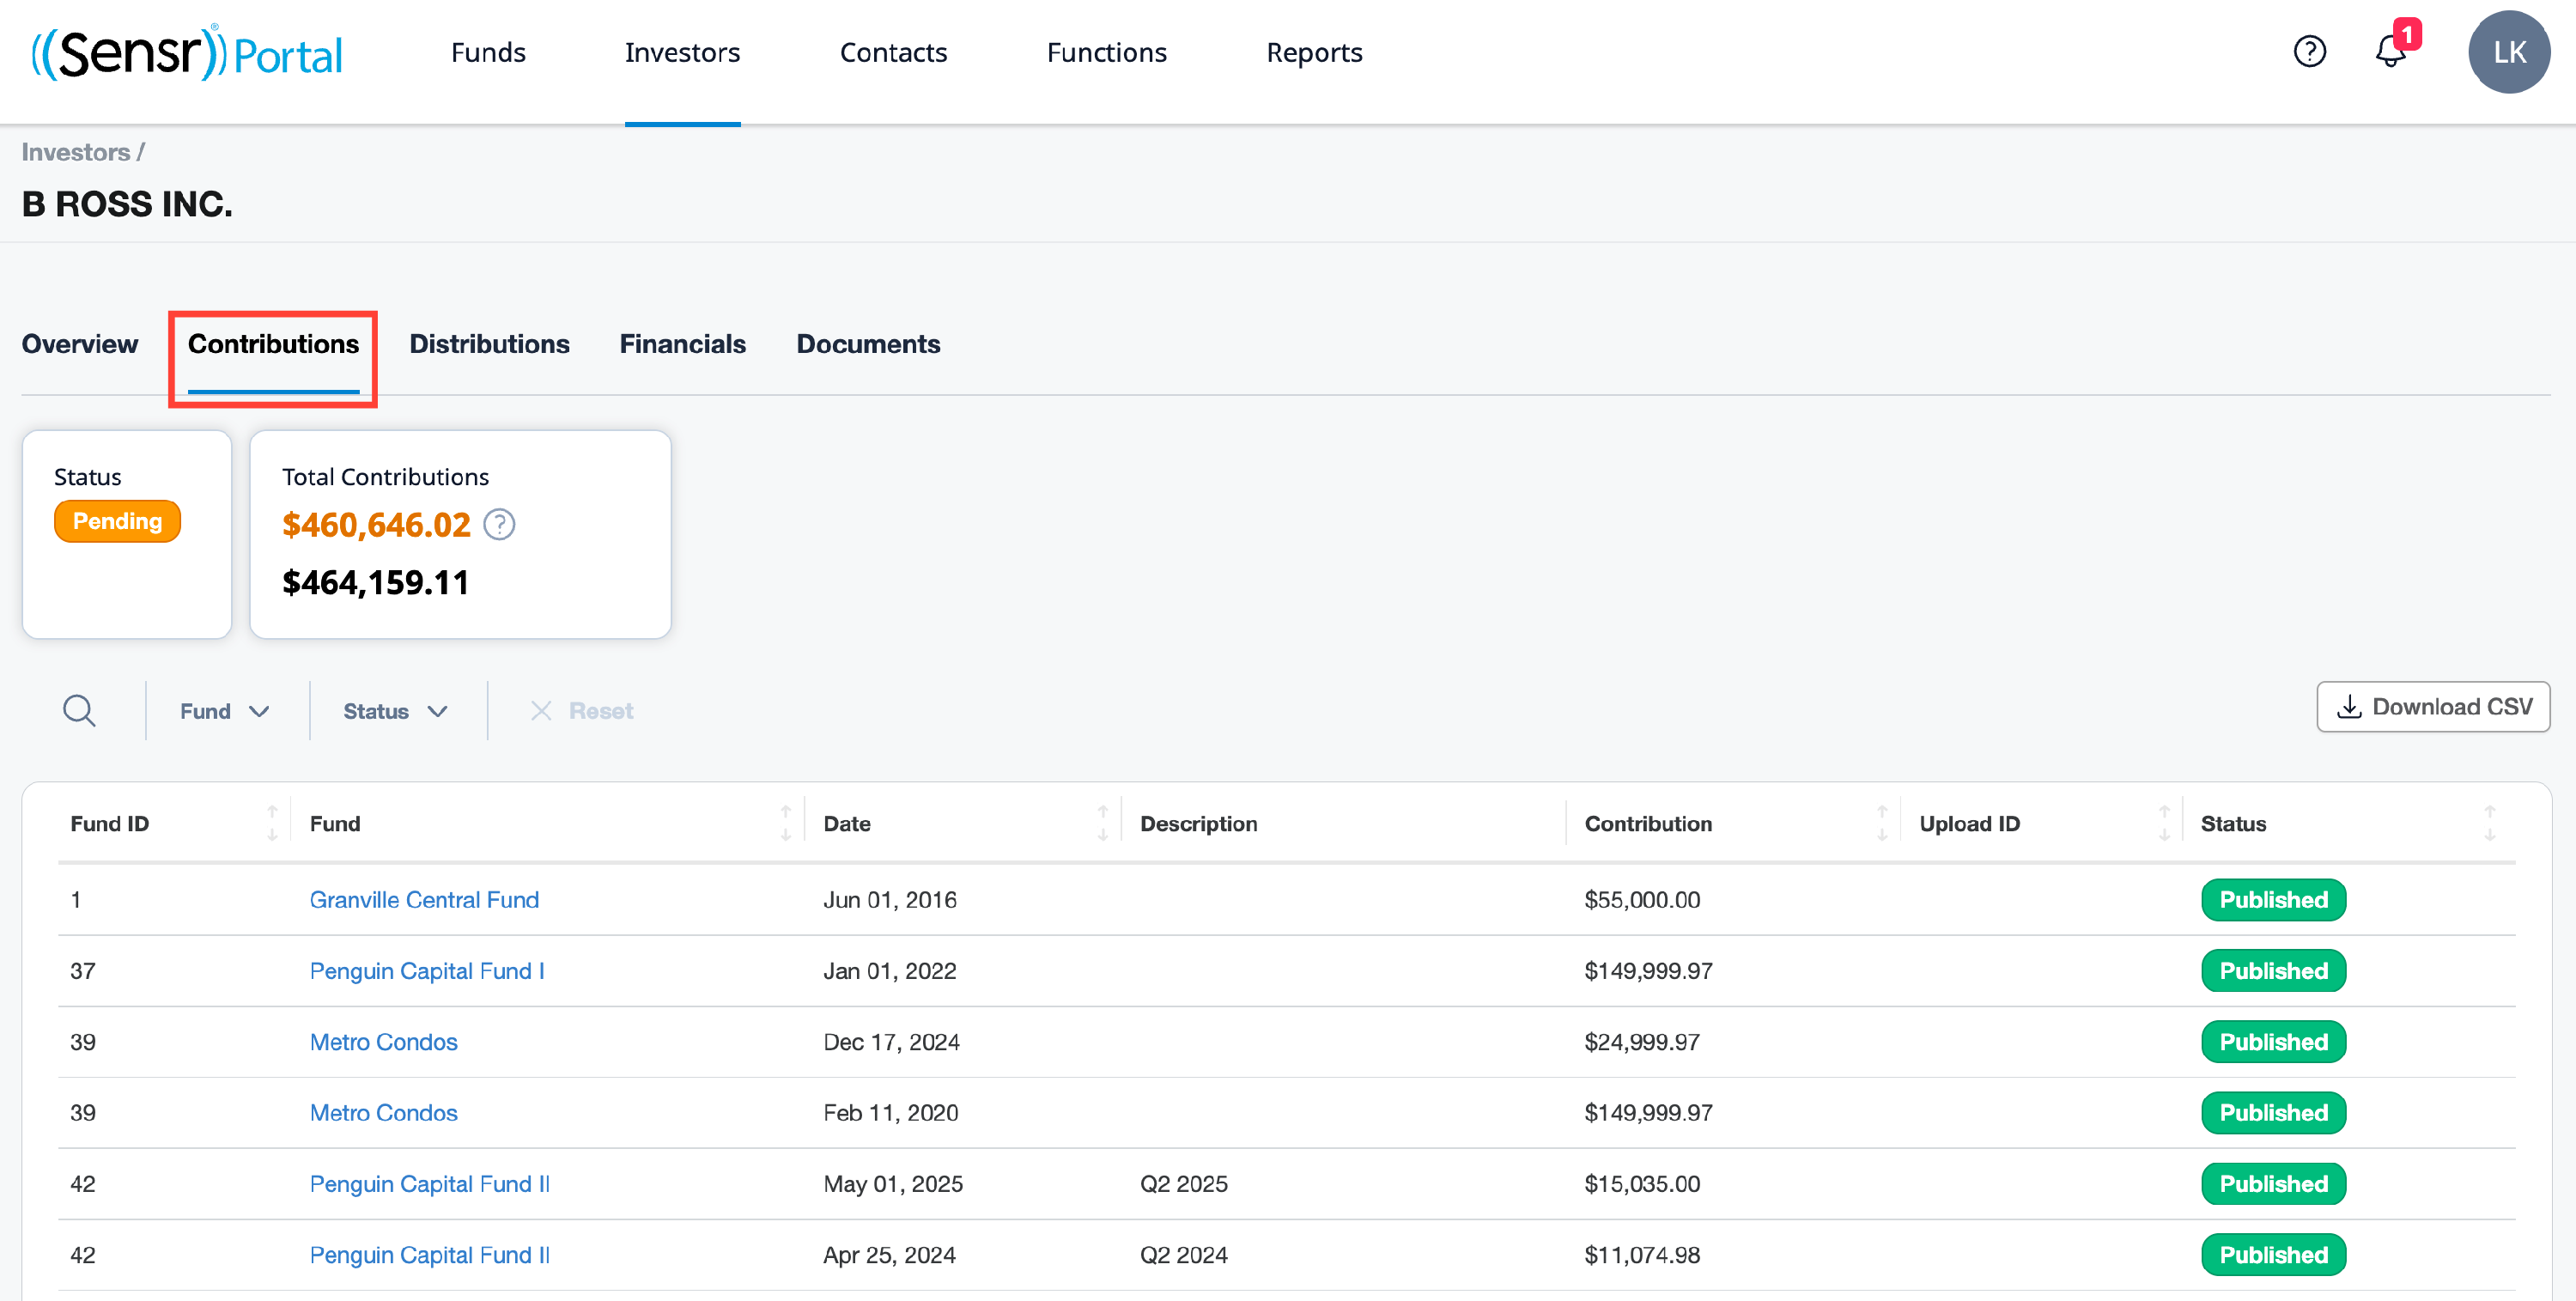Image resolution: width=2576 pixels, height=1301 pixels.
Task: Open the help question mark icon
Action: (x=2309, y=51)
